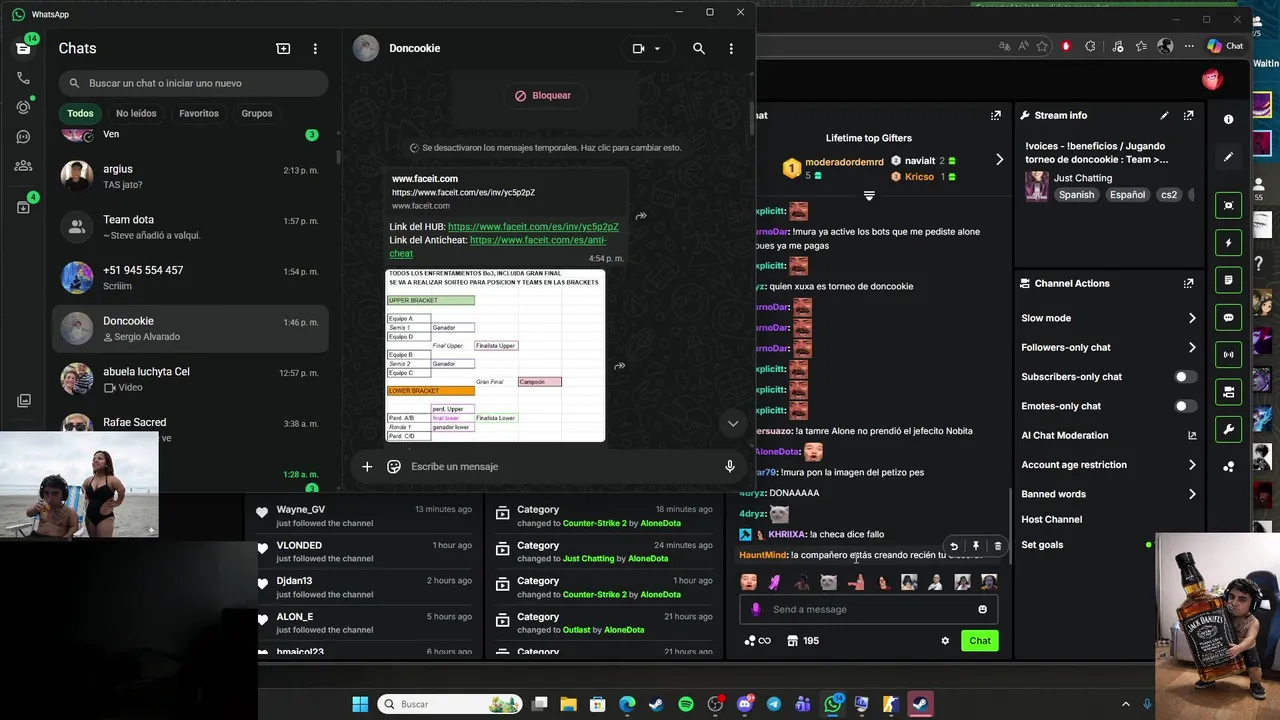Click the Escribe un mensaje field
Viewport: 1280px width, 720px height.
click(x=560, y=466)
